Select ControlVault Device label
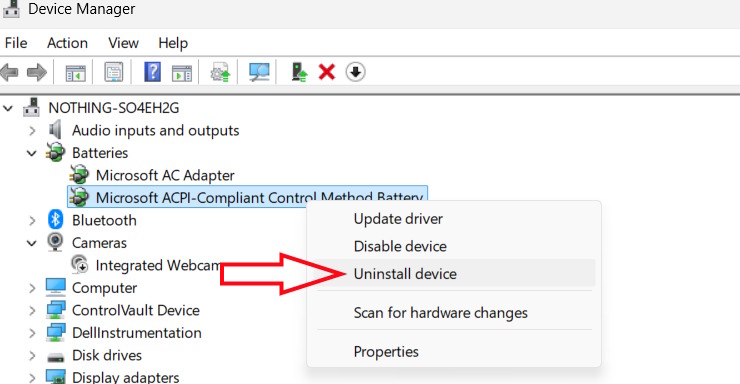The image size is (740, 384). tap(136, 310)
